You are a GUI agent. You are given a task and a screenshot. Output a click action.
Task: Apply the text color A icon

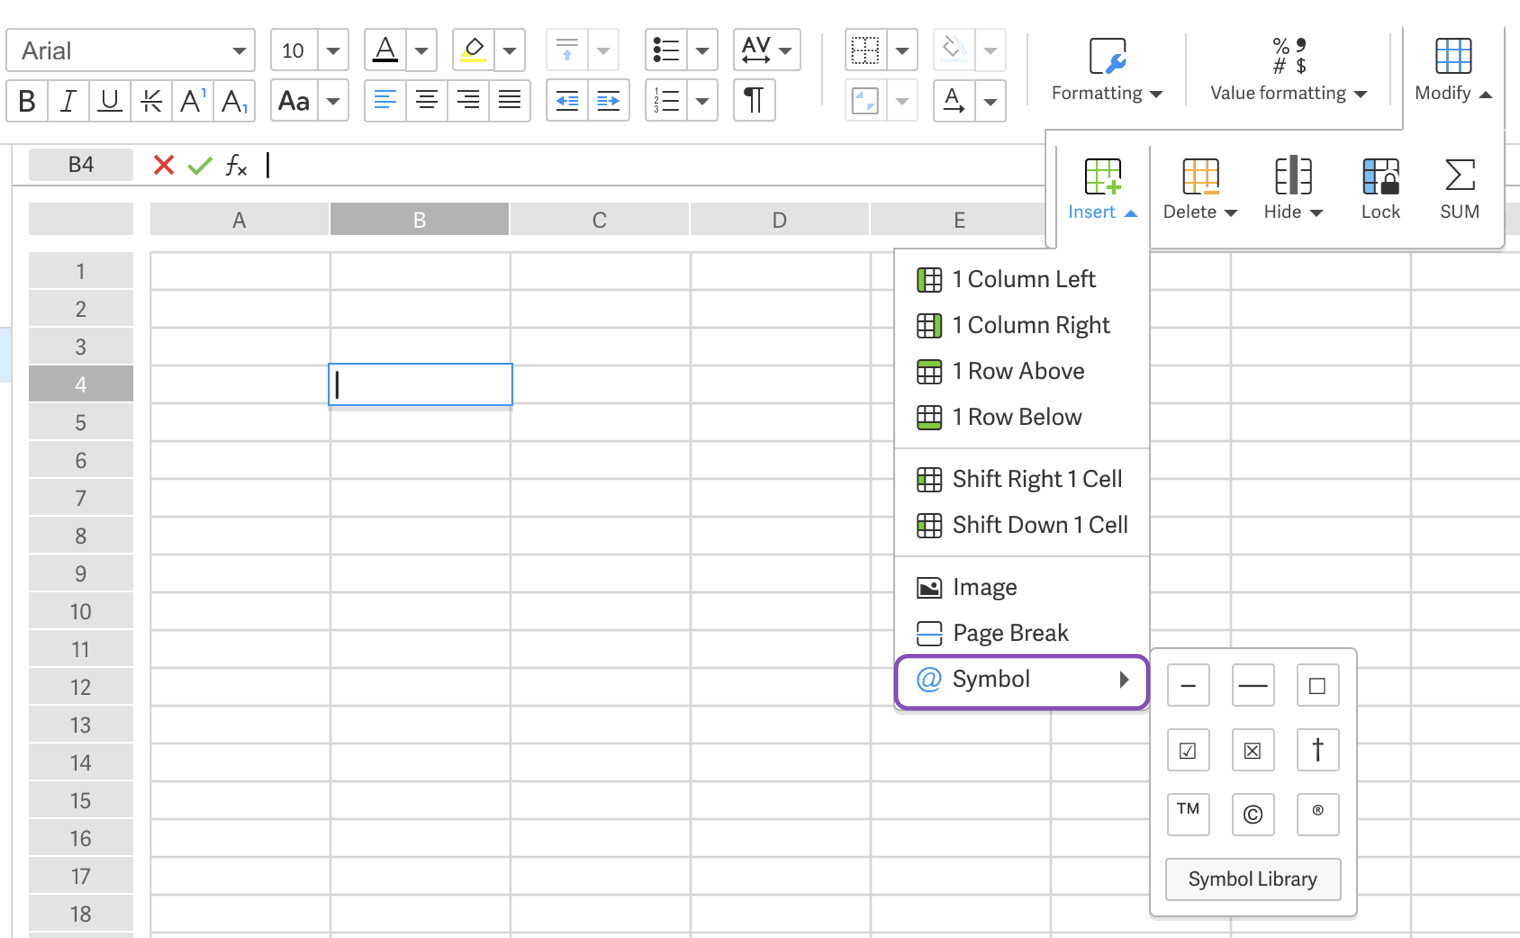(385, 49)
